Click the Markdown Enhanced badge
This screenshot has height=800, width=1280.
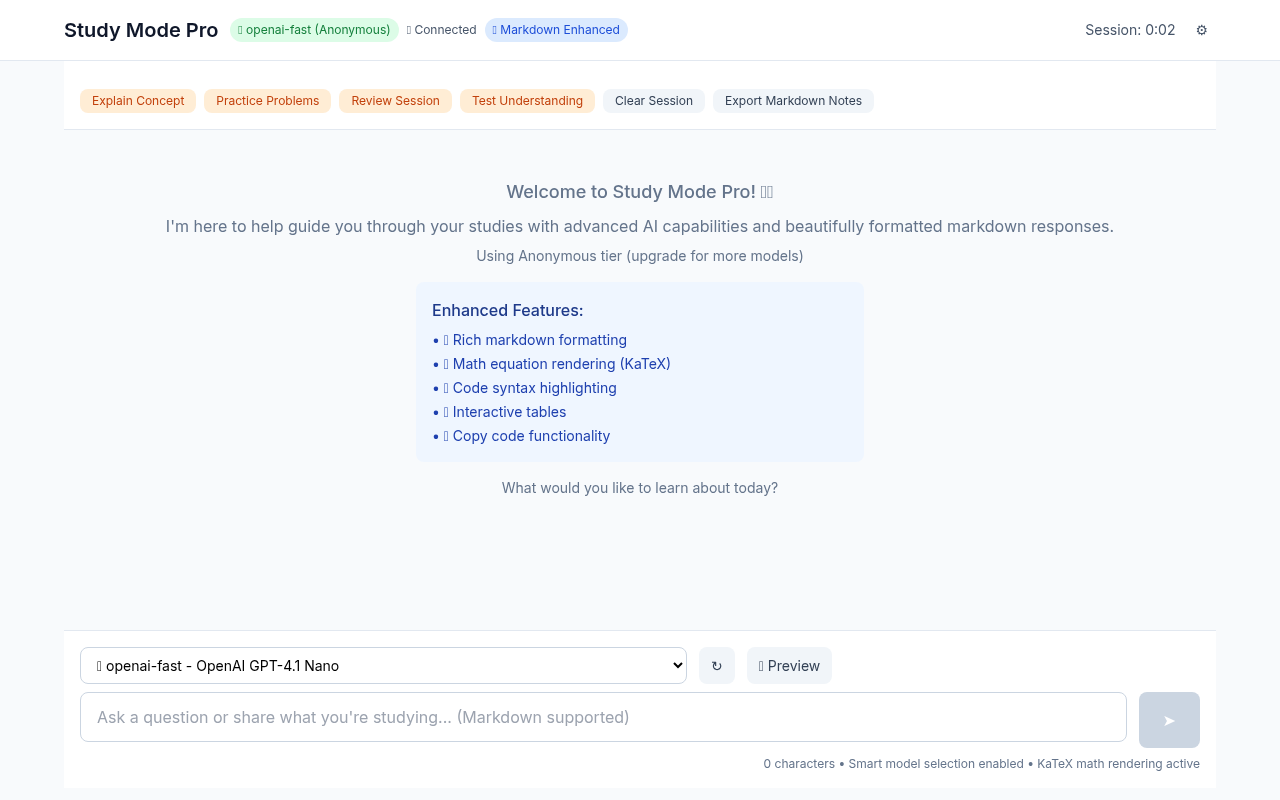pyautogui.click(x=556, y=30)
